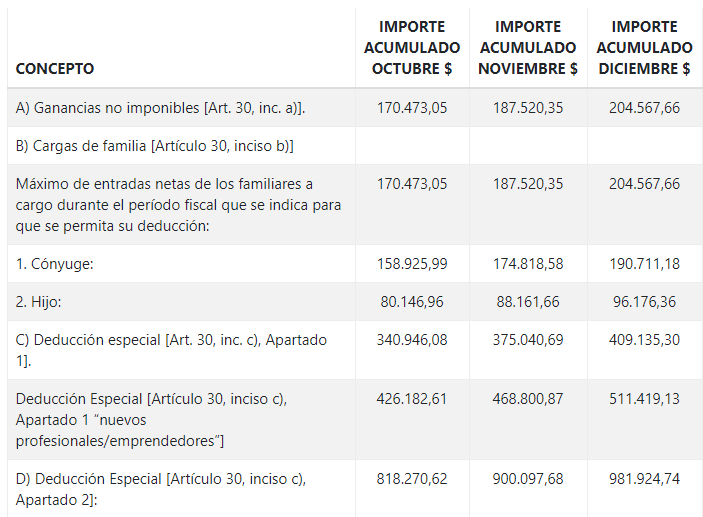Click the Ganancias no imponibles row label
This screenshot has width=703, height=517.
(160, 108)
